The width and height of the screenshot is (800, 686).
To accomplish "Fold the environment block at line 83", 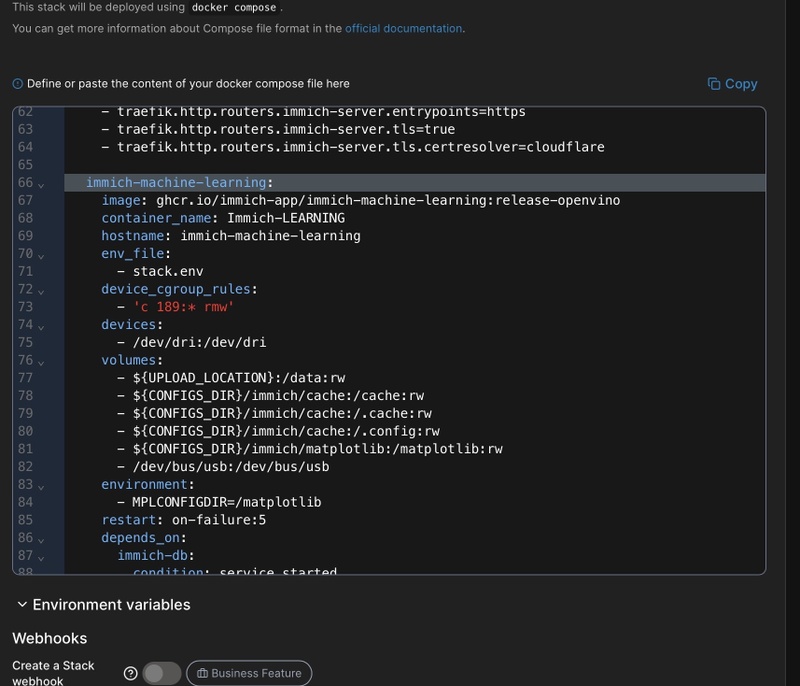I will tap(41, 485).
